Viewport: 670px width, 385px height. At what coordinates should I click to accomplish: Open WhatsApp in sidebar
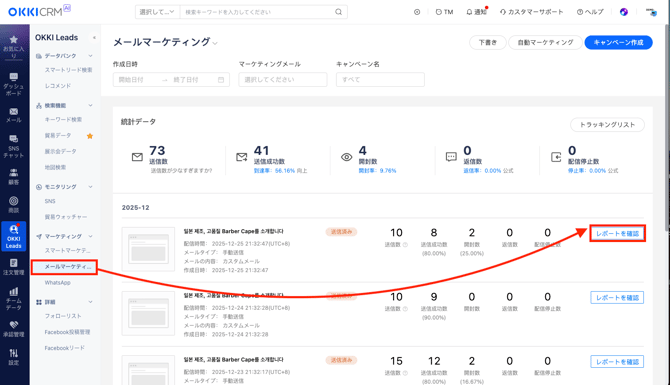pos(58,283)
